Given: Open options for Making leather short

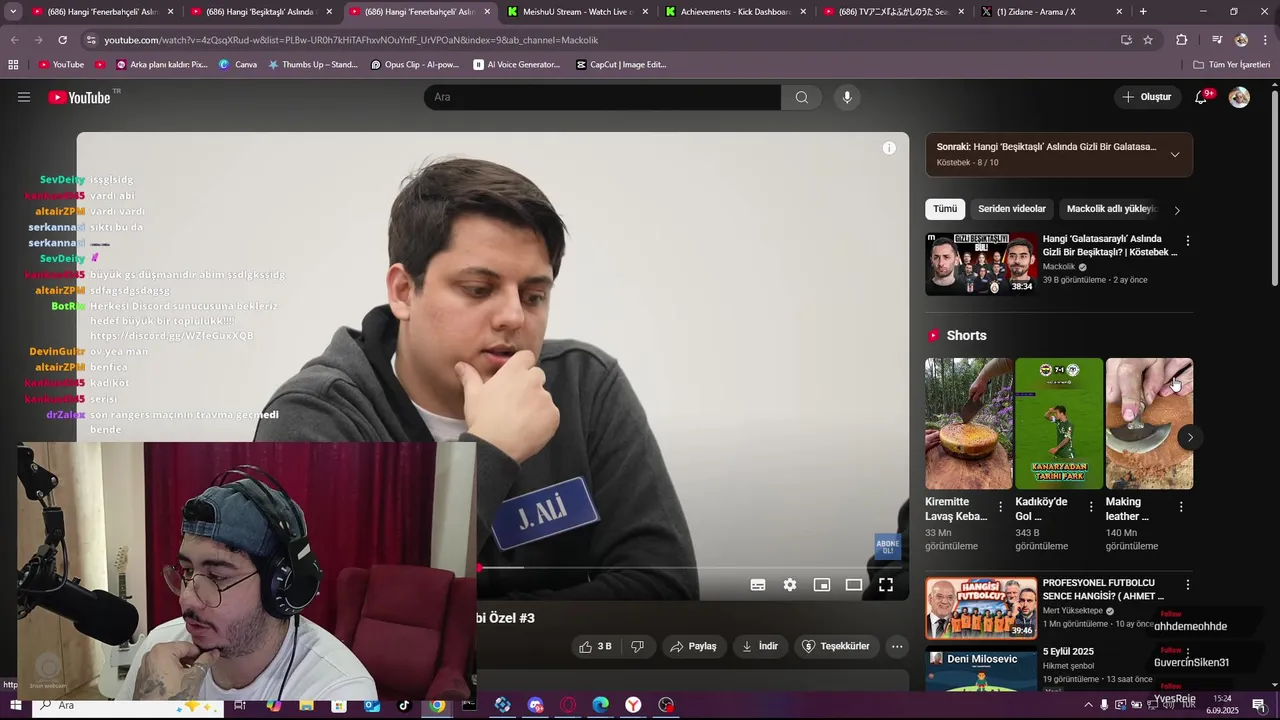Looking at the screenshot, I should click(1181, 507).
